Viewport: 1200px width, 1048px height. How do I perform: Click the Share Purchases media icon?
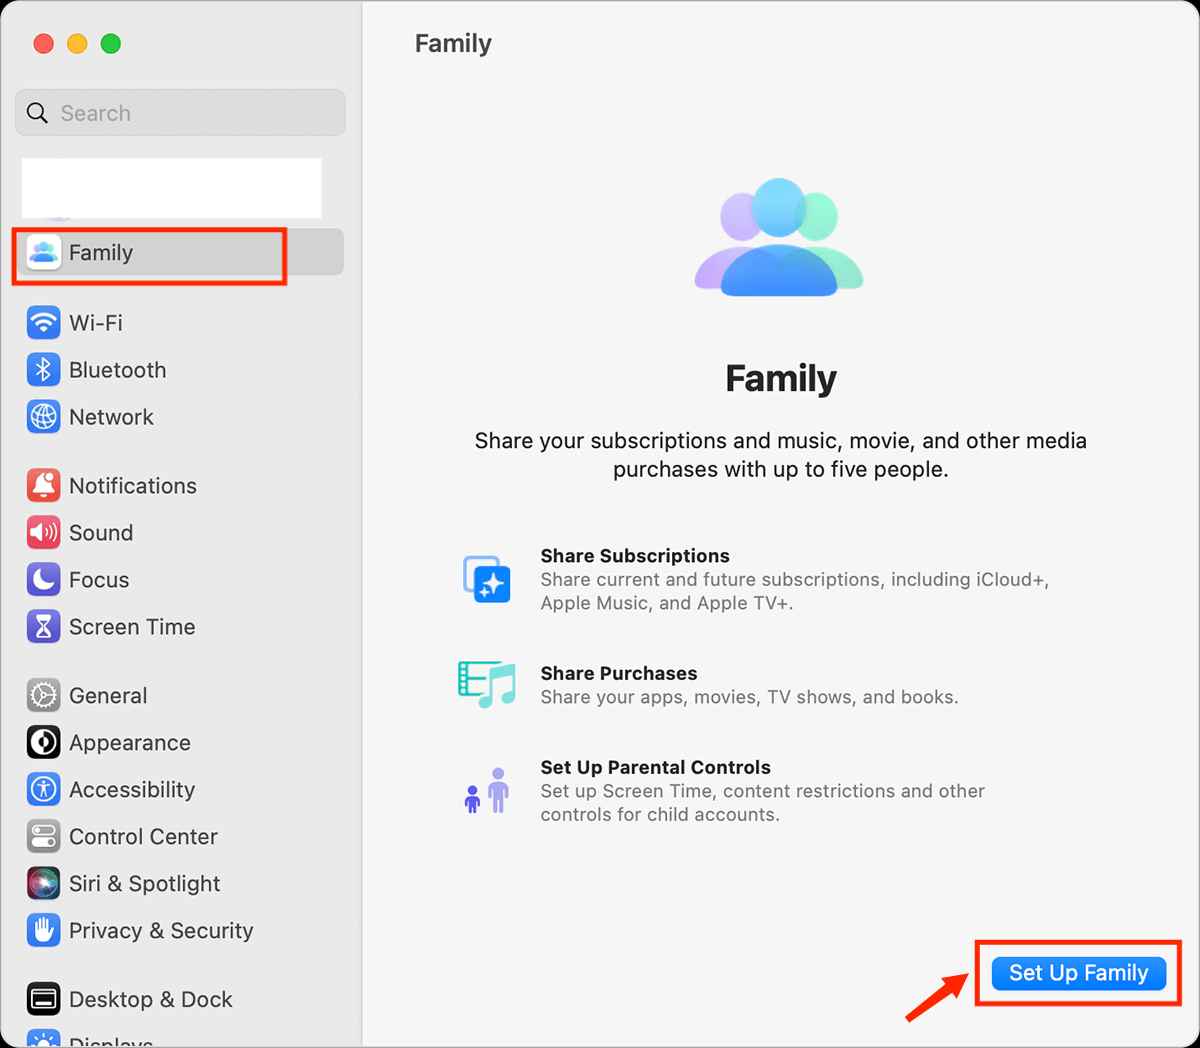point(487,684)
